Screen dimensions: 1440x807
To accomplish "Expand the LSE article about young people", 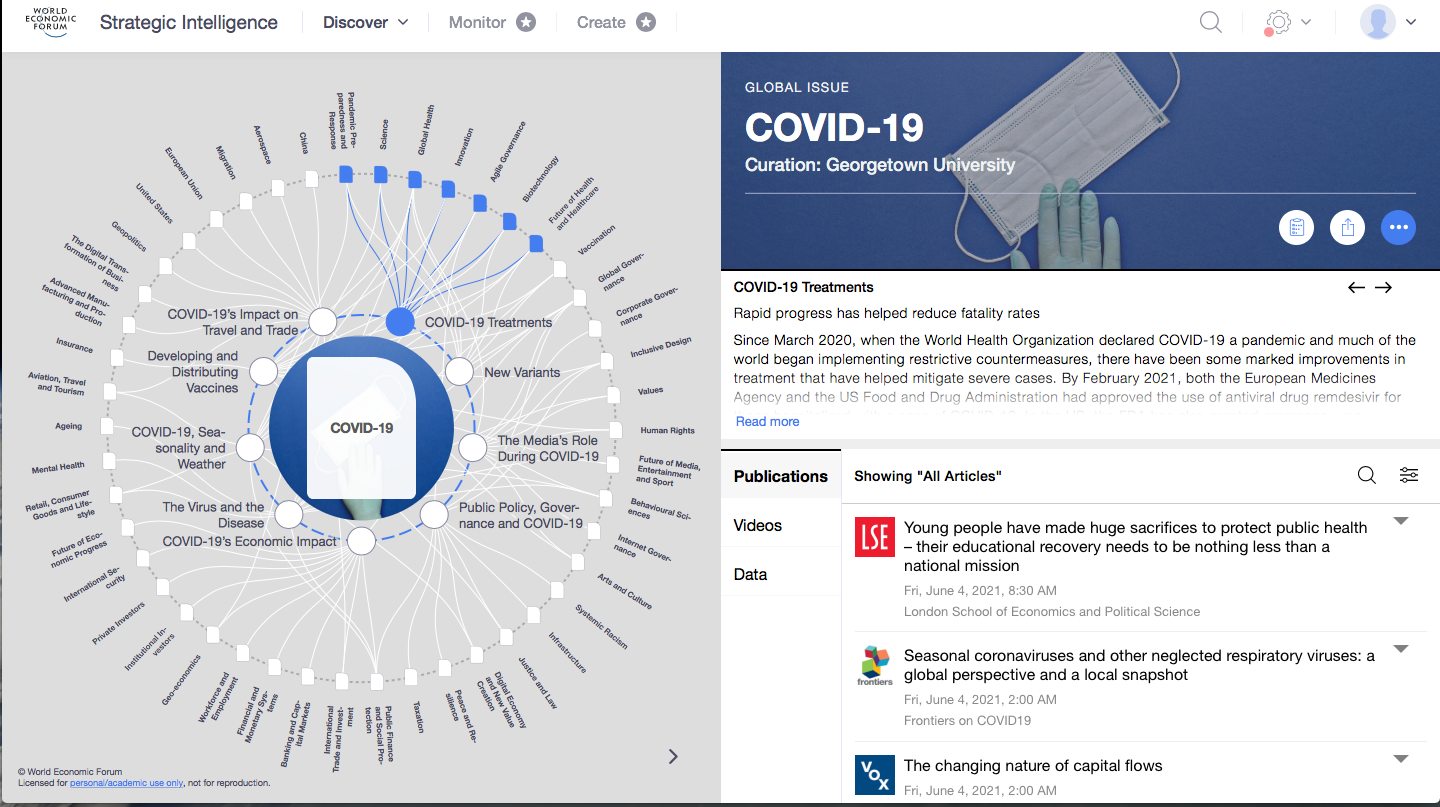I will click(x=1401, y=521).
